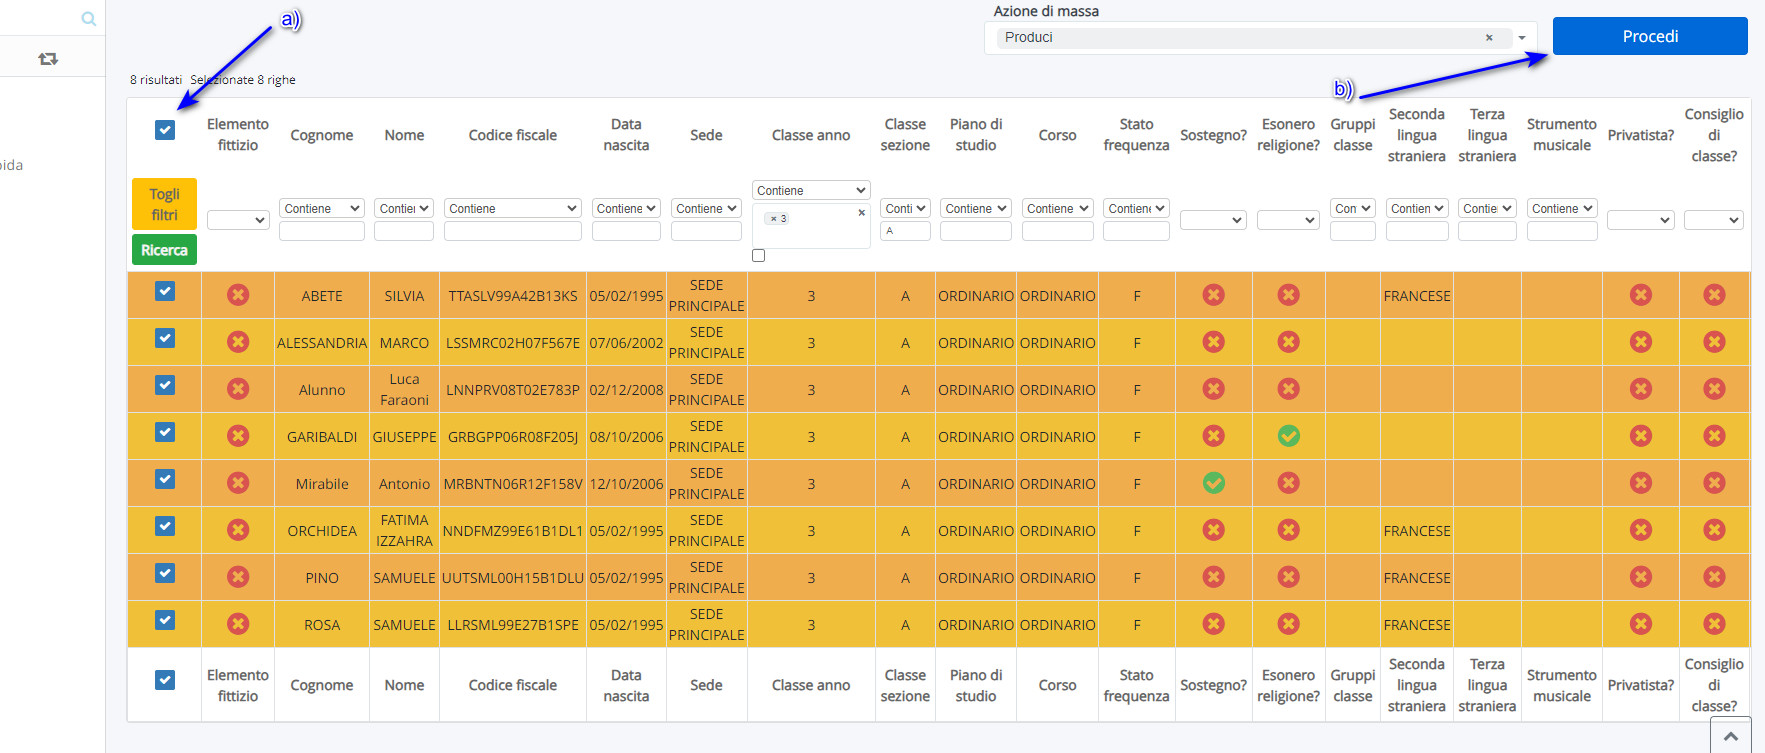Screen dimensions: 1765x753
Task: Click Sostegno red X for ORCHIDEA row
Action: tap(1214, 530)
